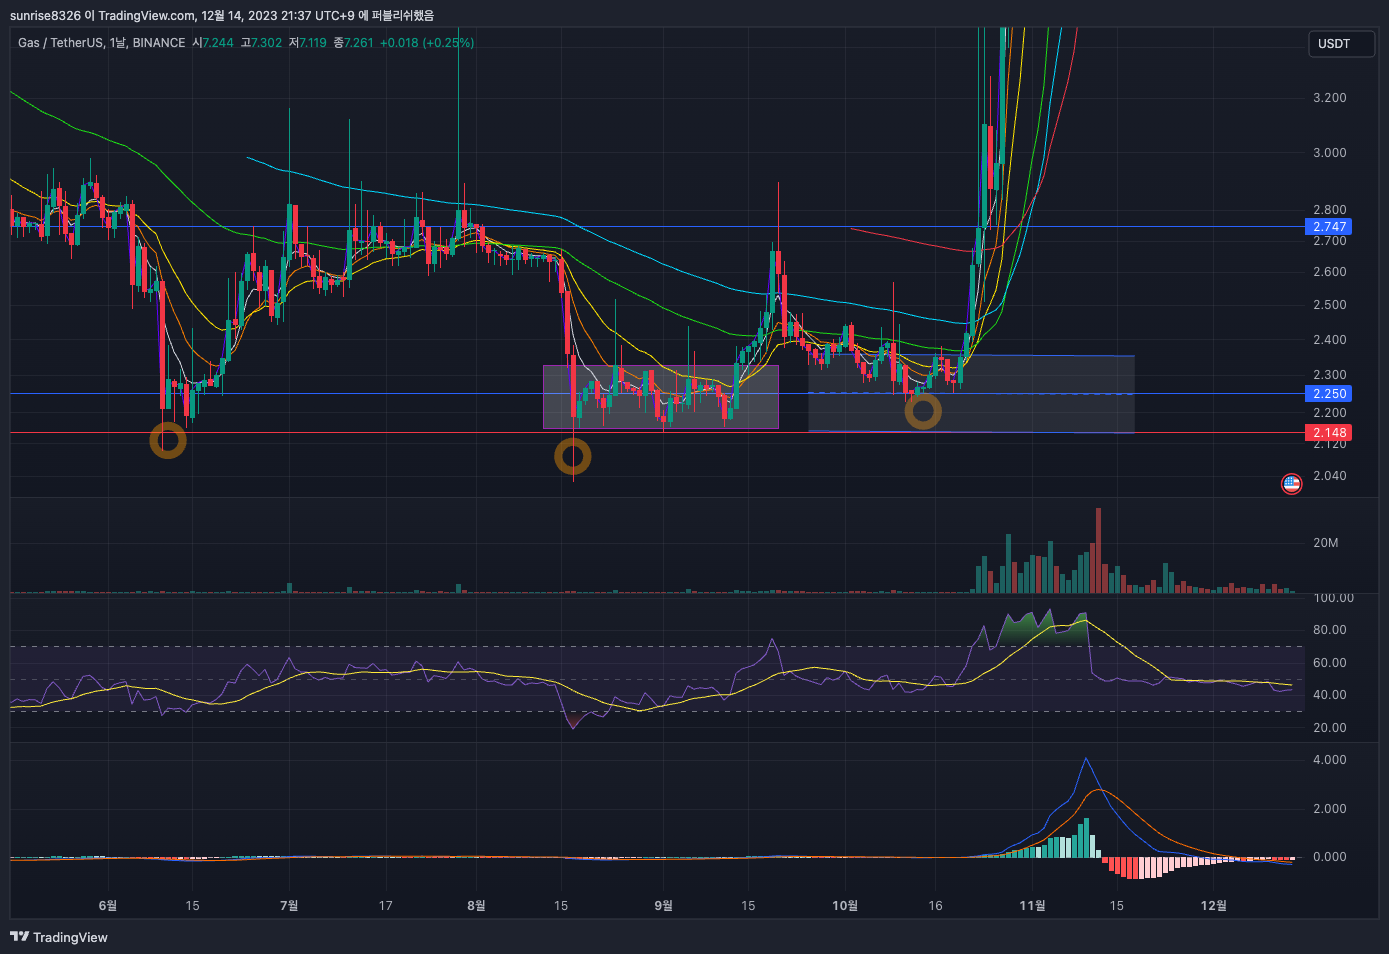Click the 3.000 price axis label
1389x954 pixels.
point(1329,153)
